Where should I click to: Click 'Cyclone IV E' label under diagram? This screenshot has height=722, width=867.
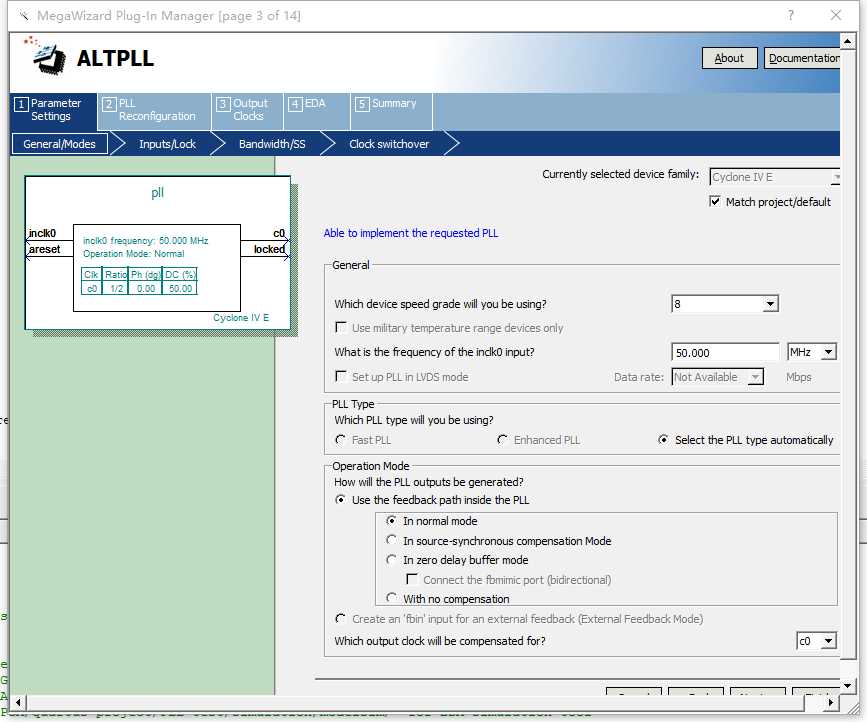click(x=241, y=318)
